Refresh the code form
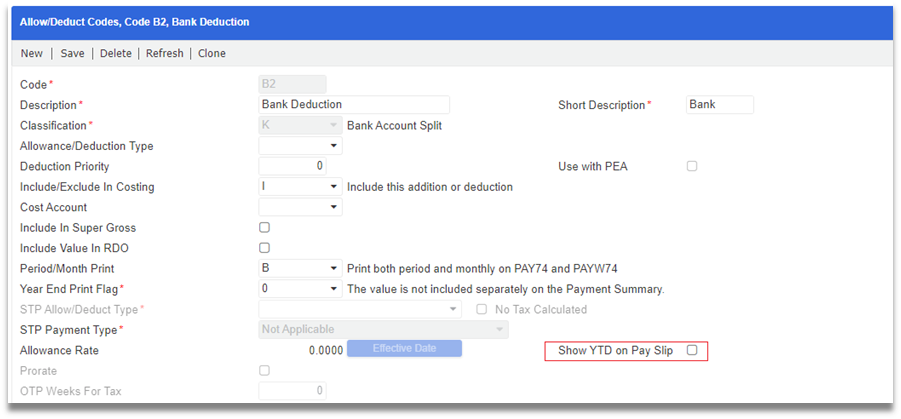 pos(164,53)
